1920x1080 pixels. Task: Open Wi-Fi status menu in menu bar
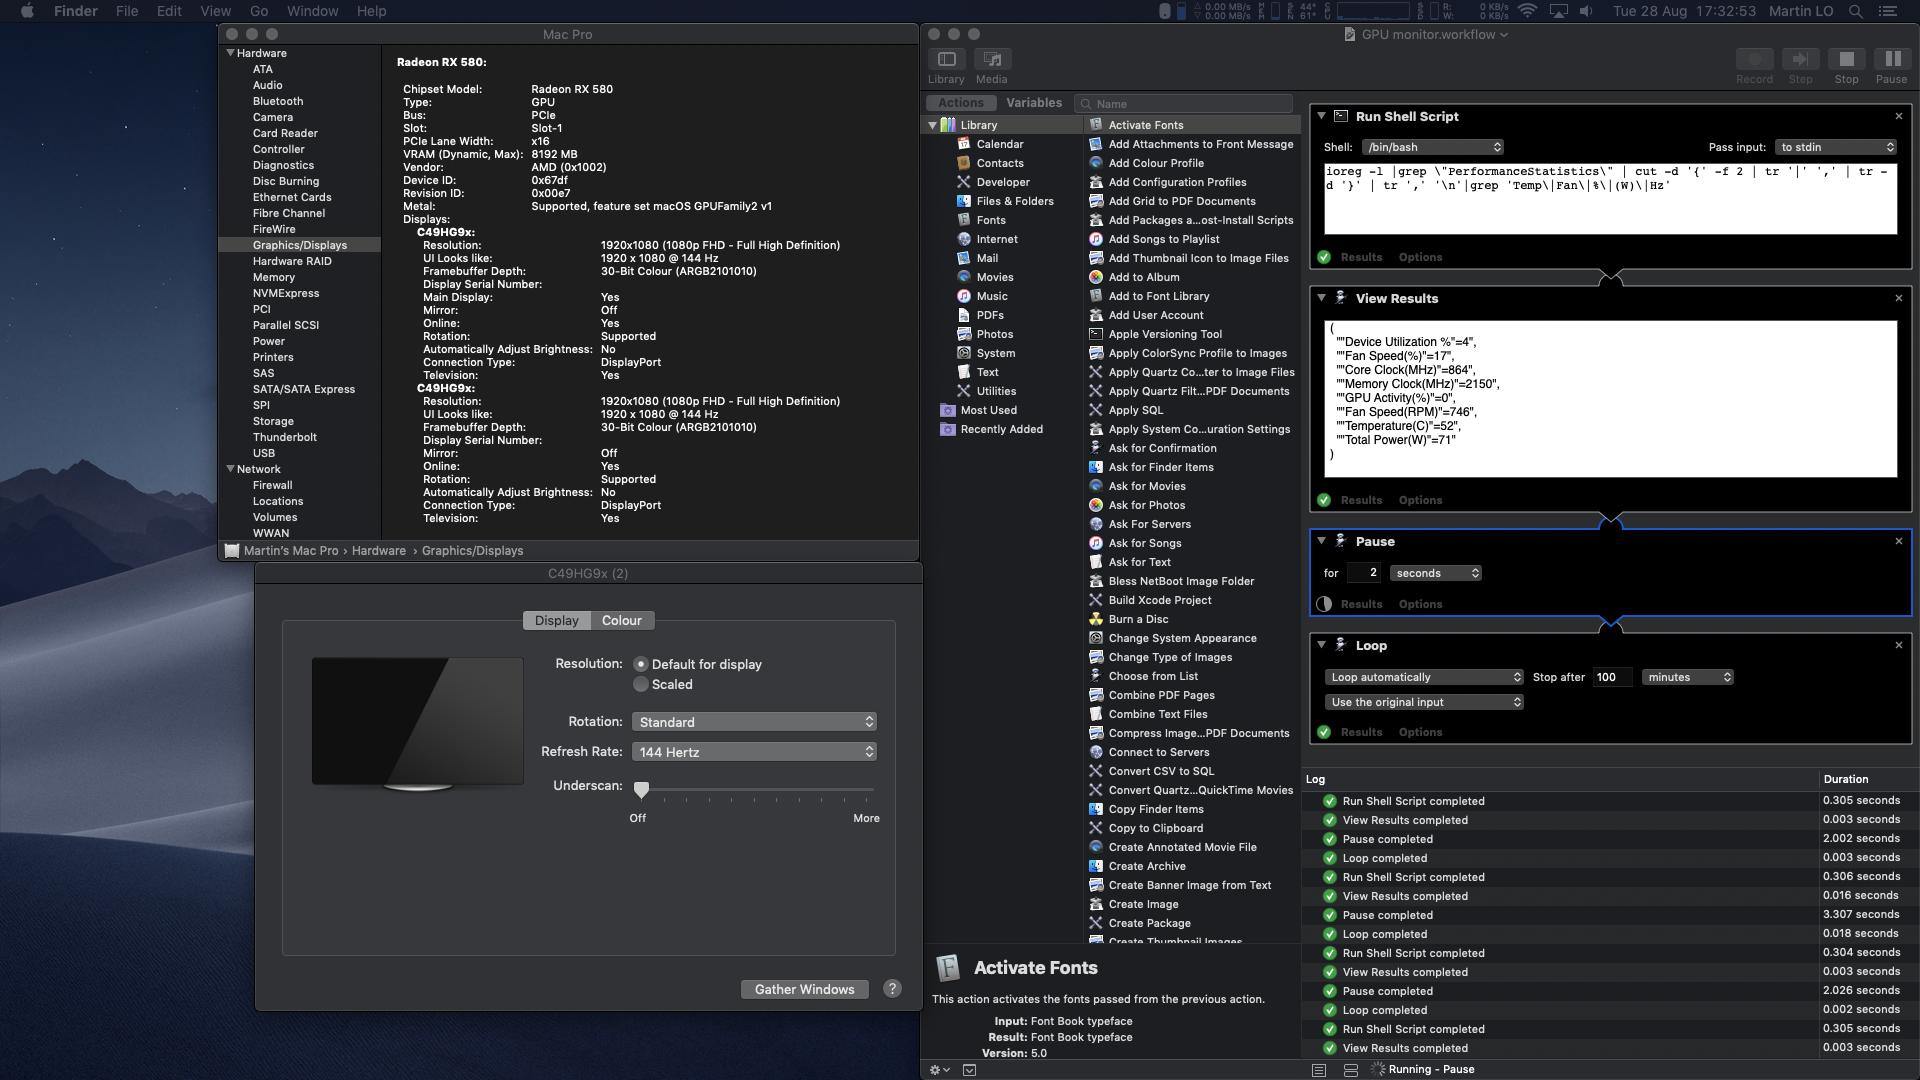tap(1526, 11)
